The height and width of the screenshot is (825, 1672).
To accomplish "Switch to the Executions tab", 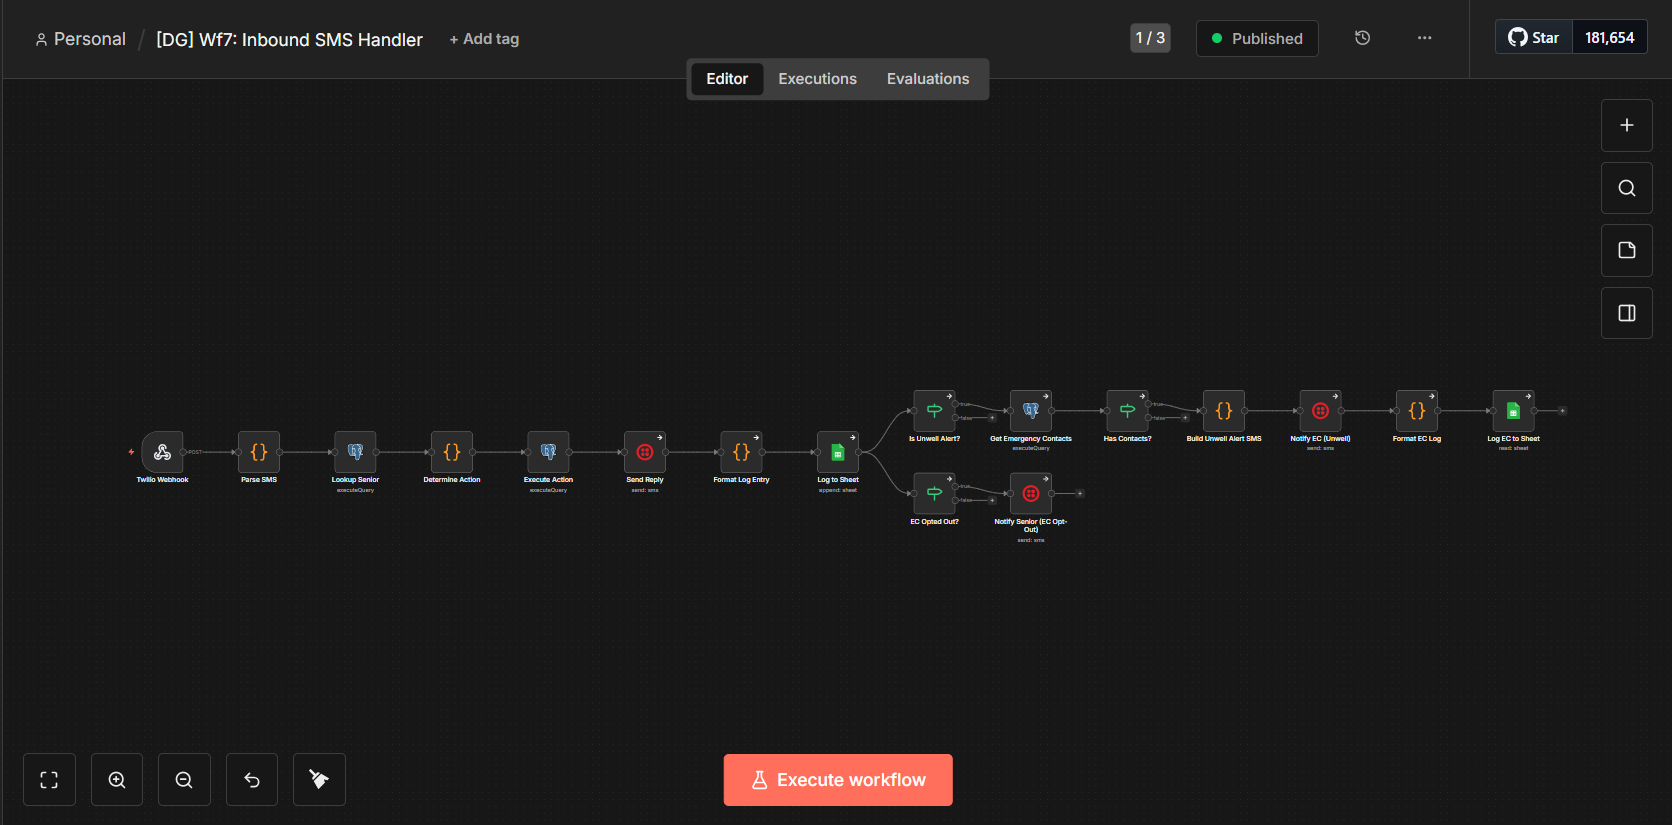I will pyautogui.click(x=817, y=79).
